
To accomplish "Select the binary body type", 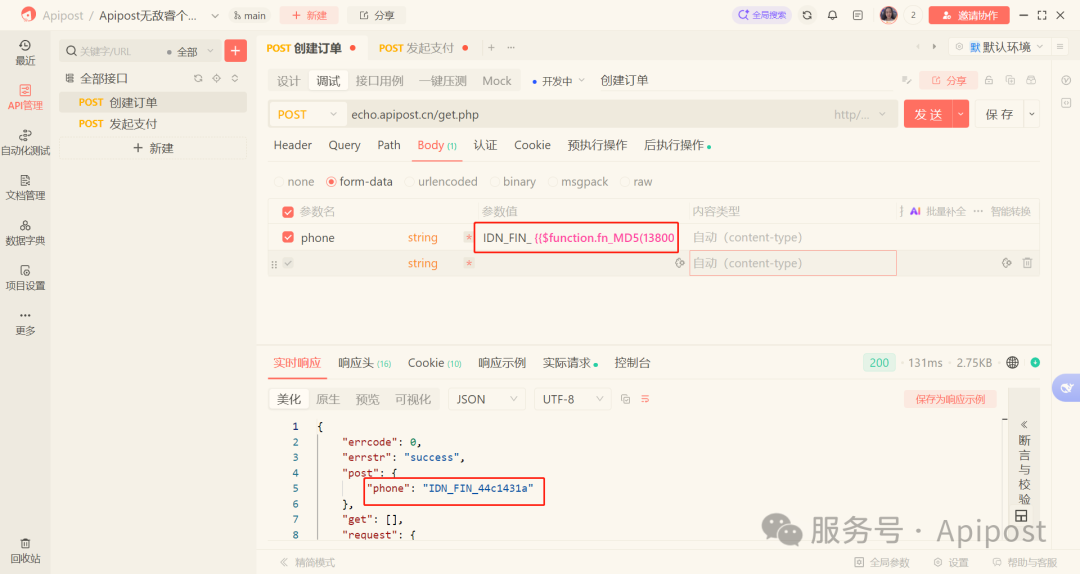I will [x=513, y=182].
